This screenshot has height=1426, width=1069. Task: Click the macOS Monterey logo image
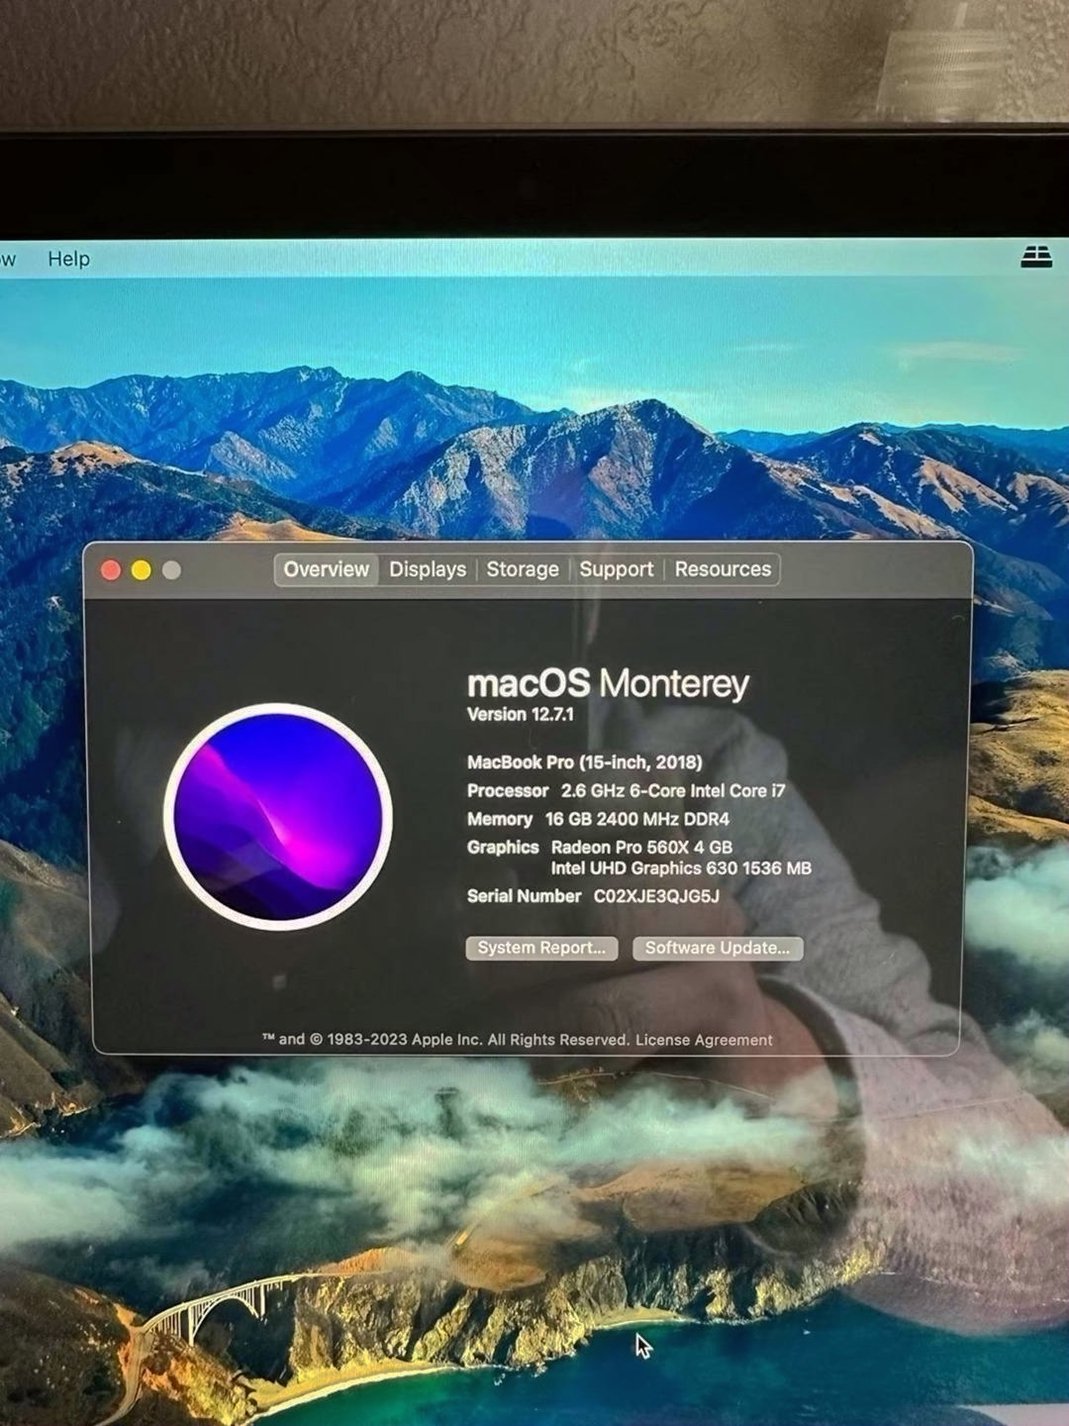click(278, 817)
